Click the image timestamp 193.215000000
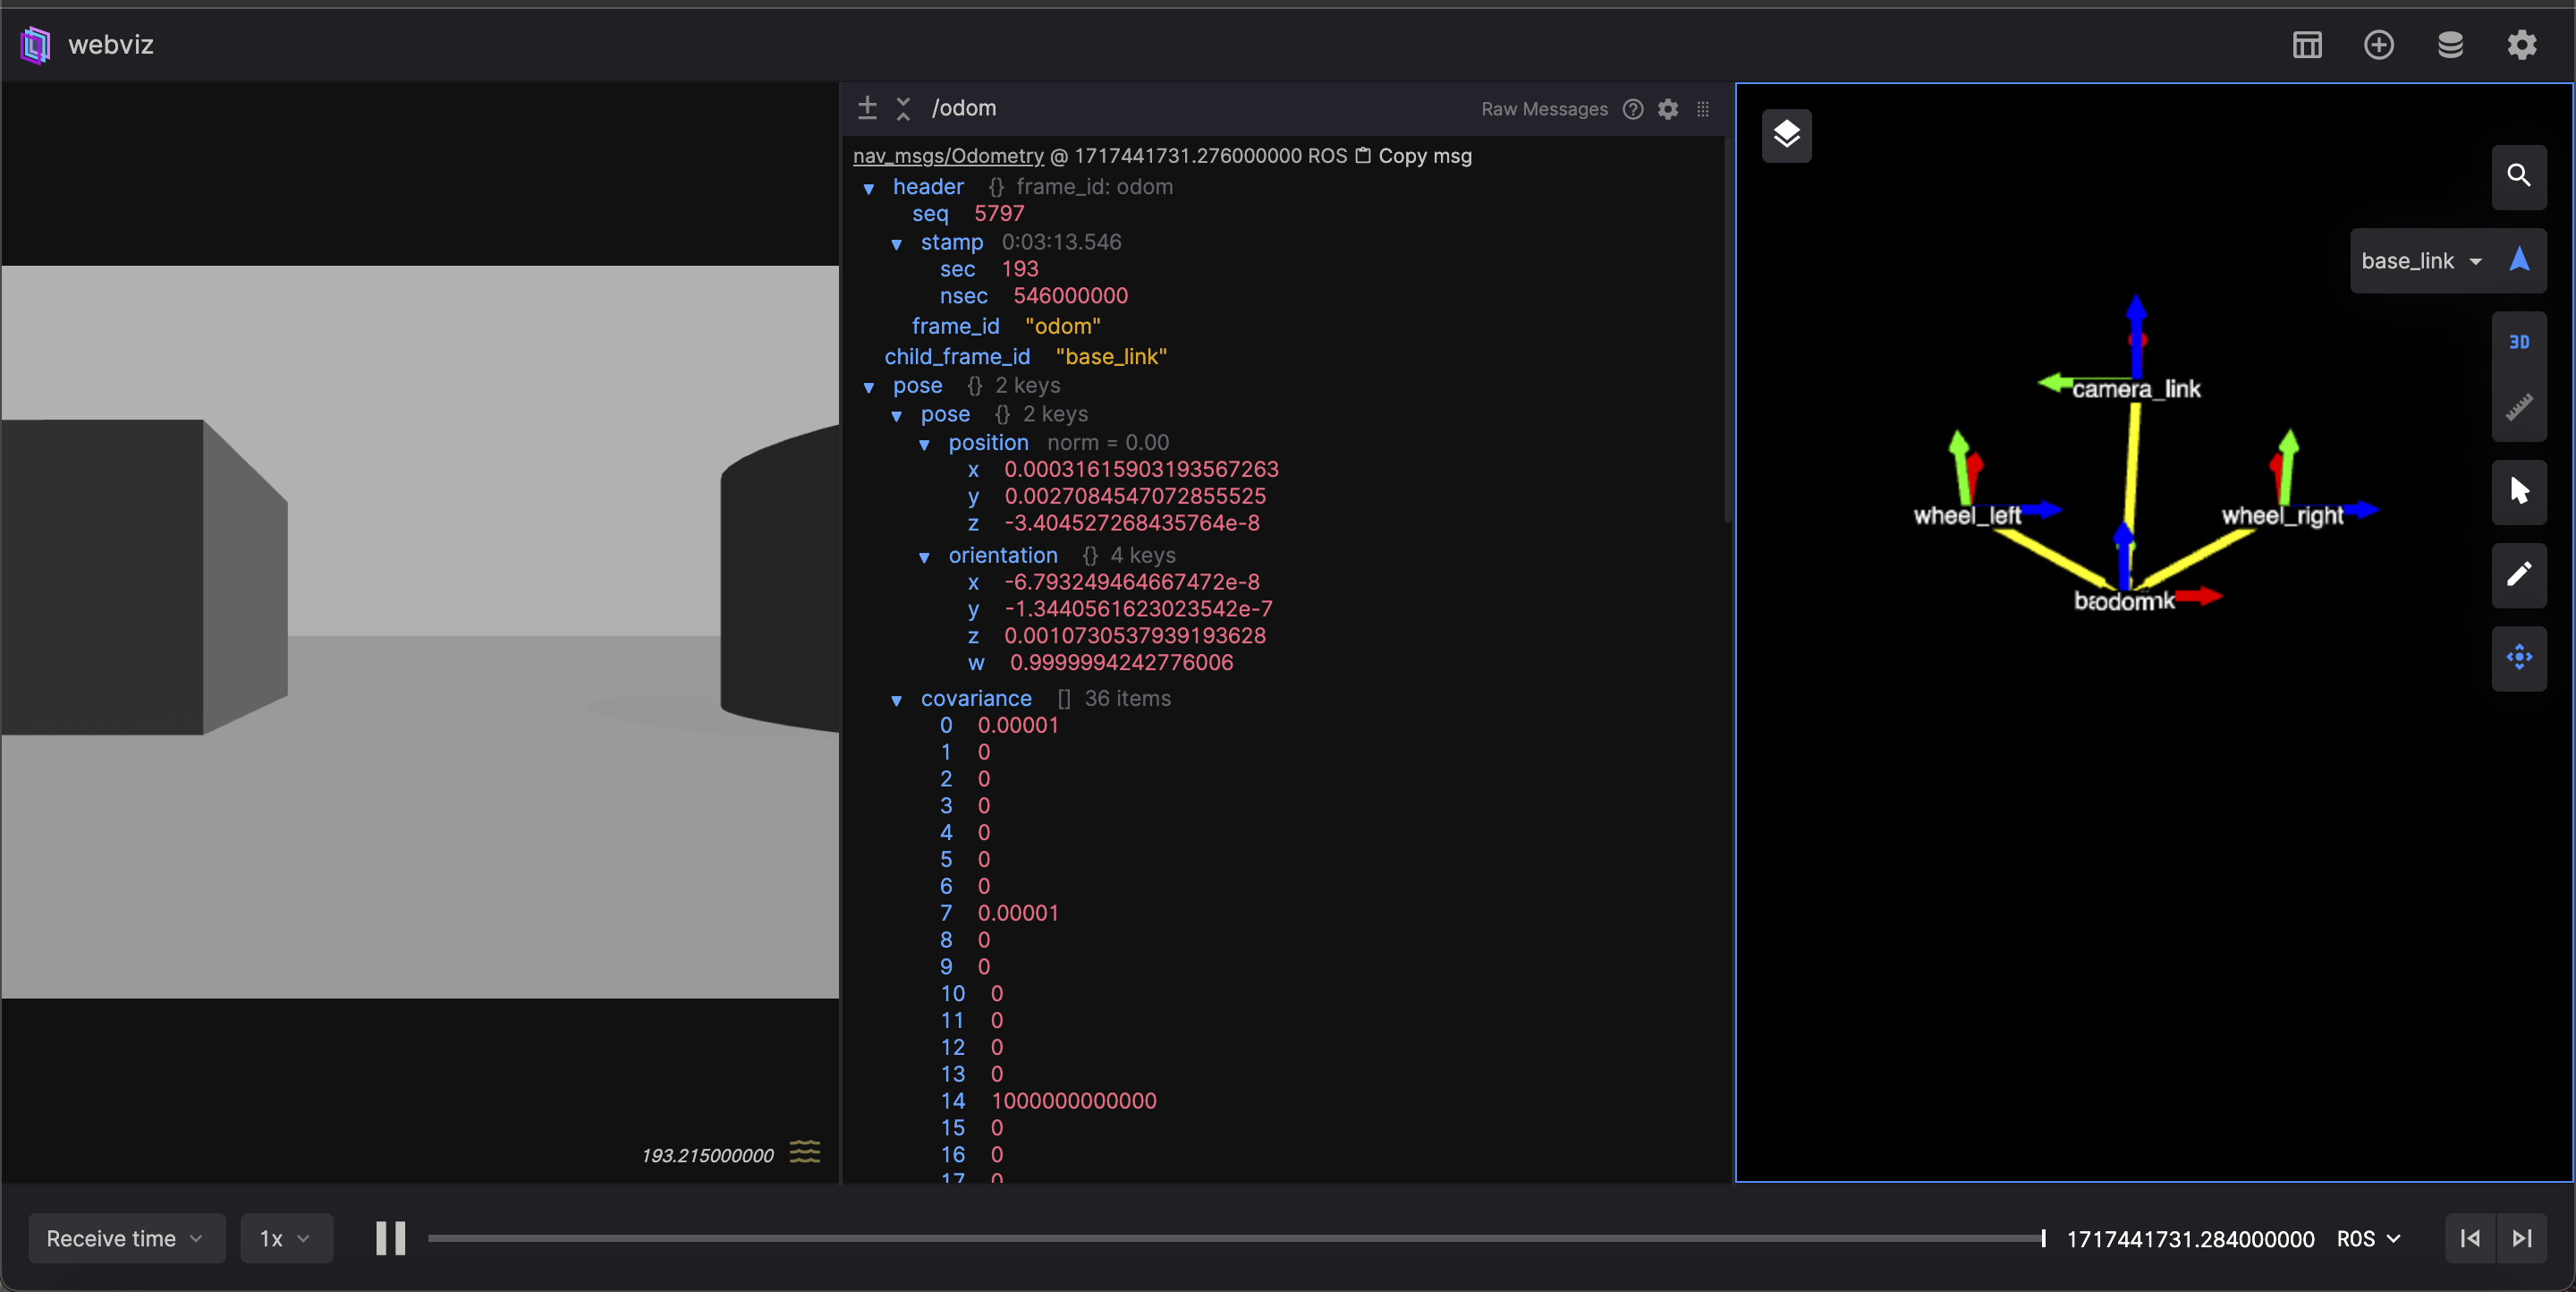 click(707, 1155)
